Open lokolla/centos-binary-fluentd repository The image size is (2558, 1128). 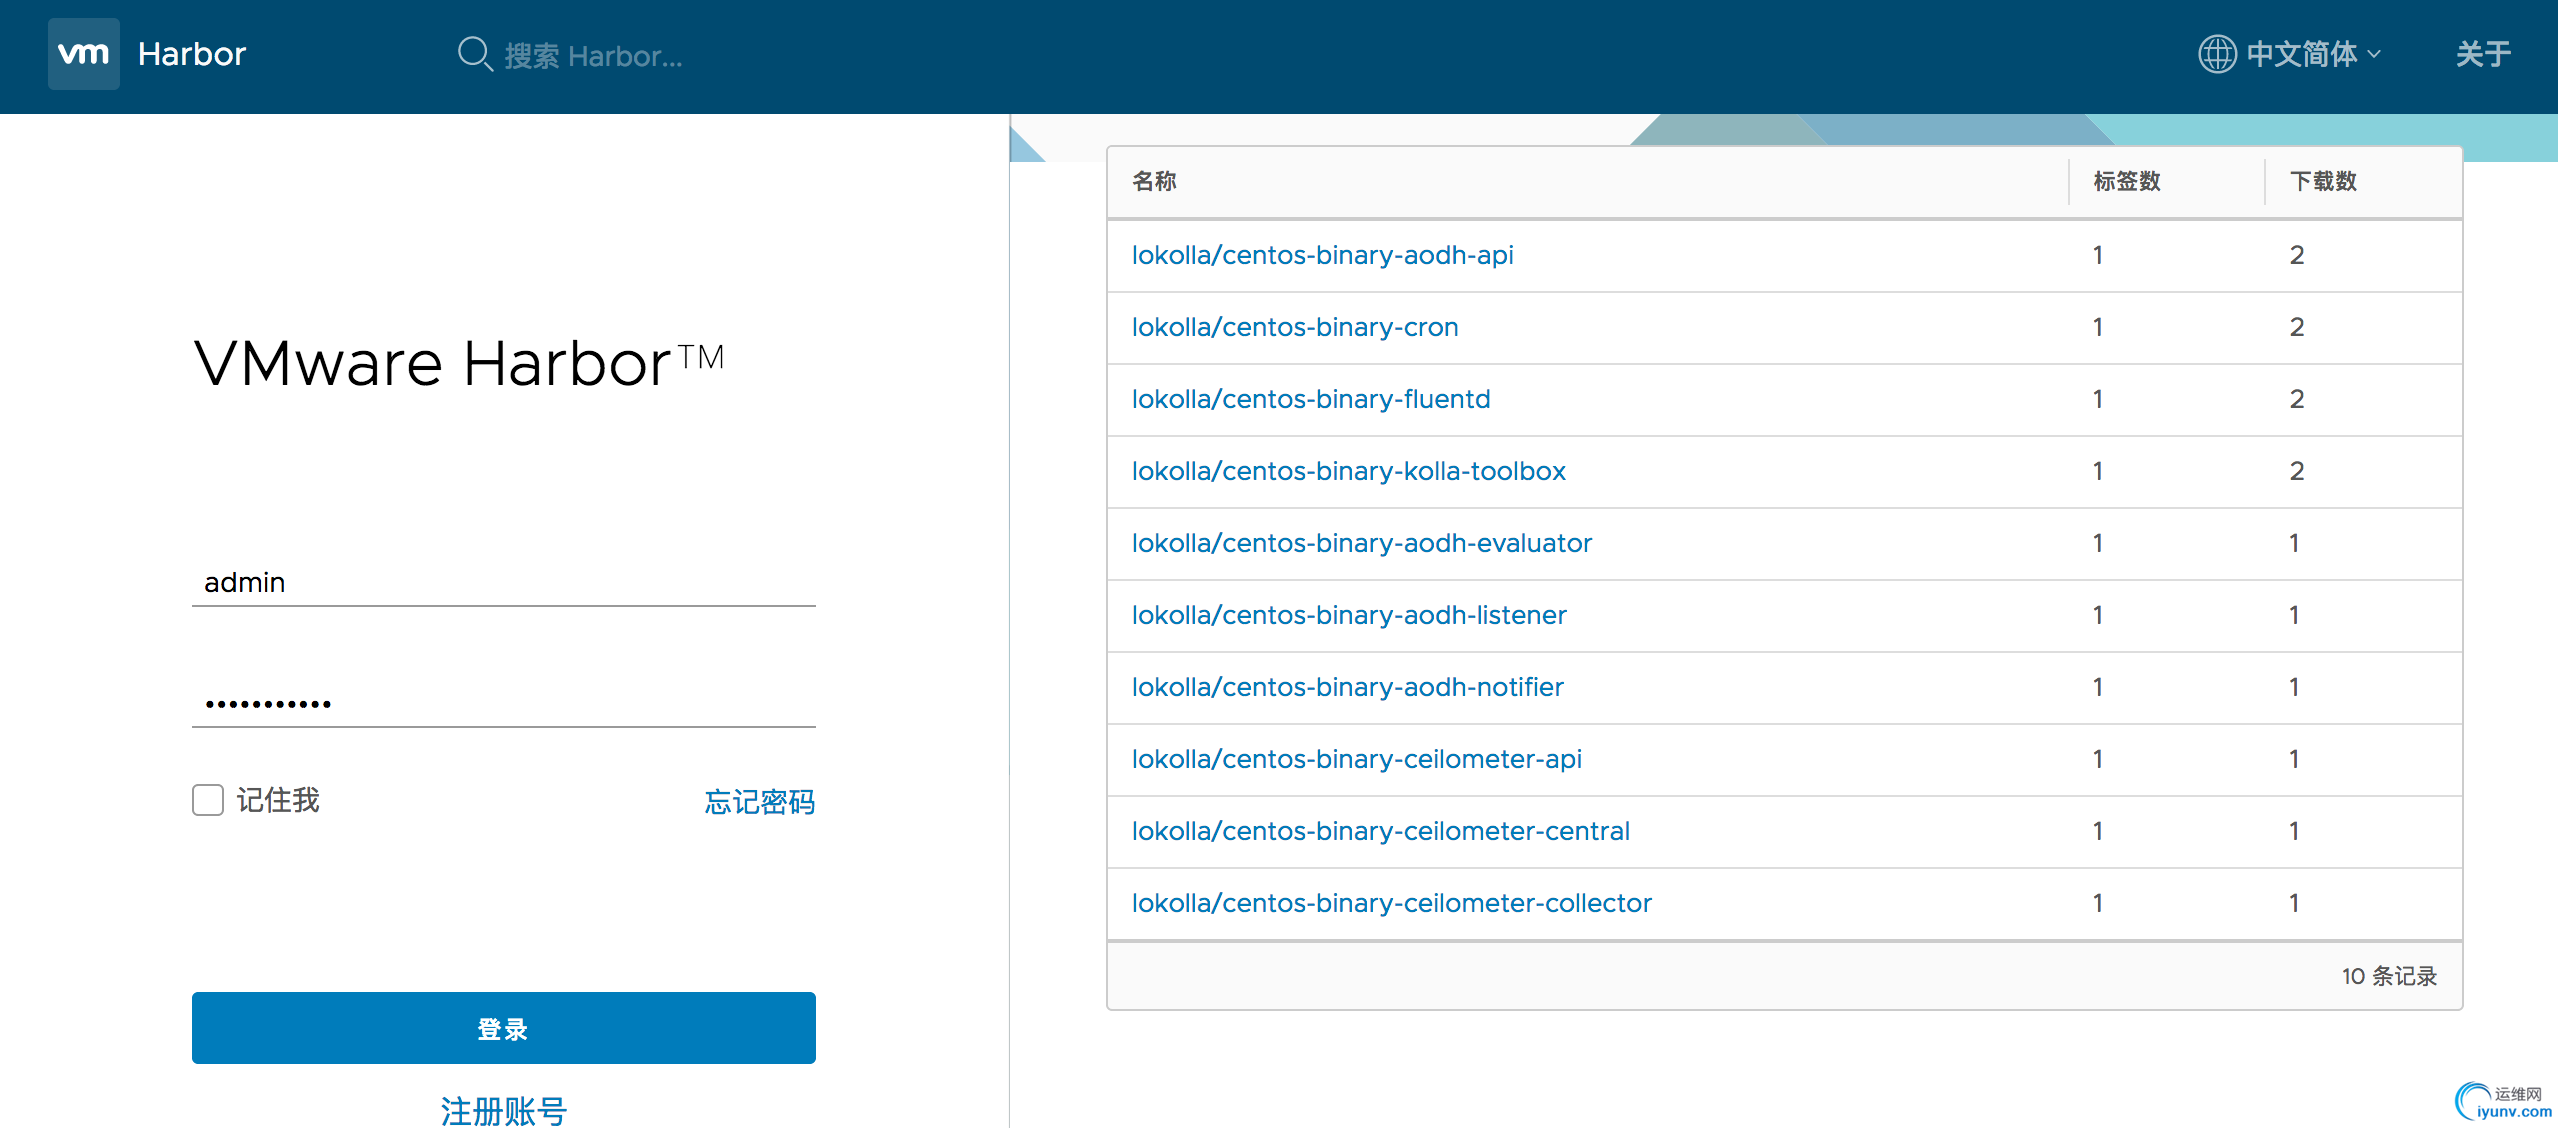click(x=1311, y=399)
